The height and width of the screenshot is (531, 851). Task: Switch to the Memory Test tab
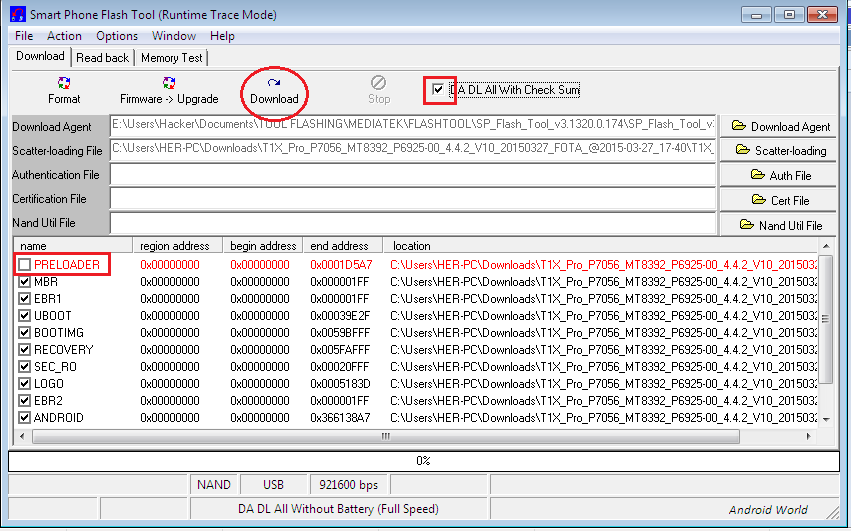pos(172,58)
